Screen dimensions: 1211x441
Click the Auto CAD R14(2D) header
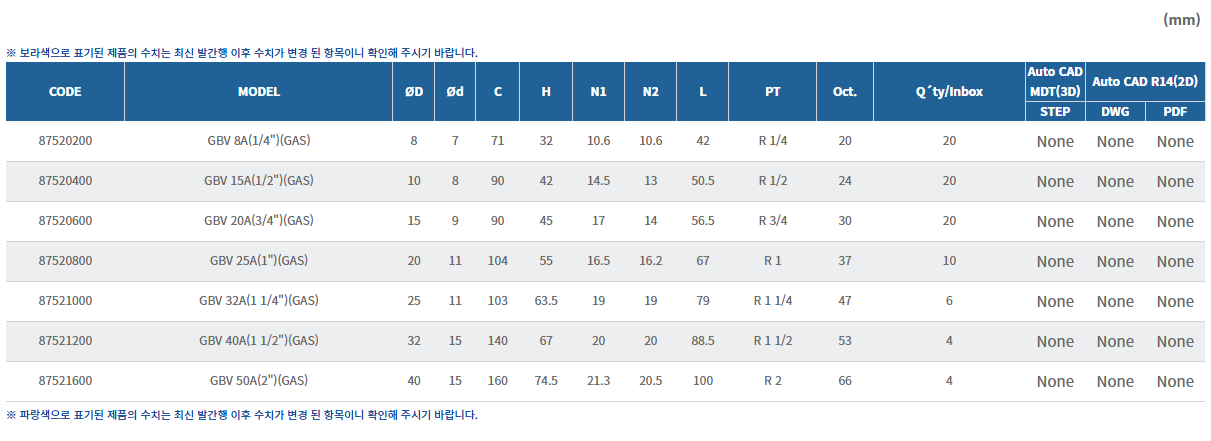click(1145, 81)
